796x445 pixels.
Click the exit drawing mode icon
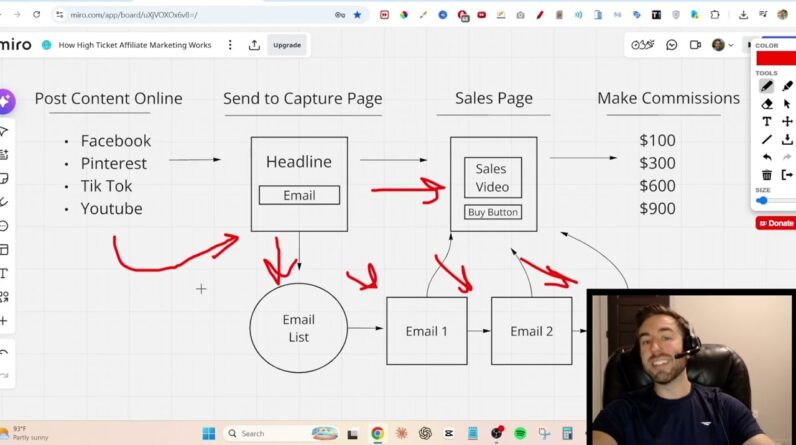pos(787,175)
